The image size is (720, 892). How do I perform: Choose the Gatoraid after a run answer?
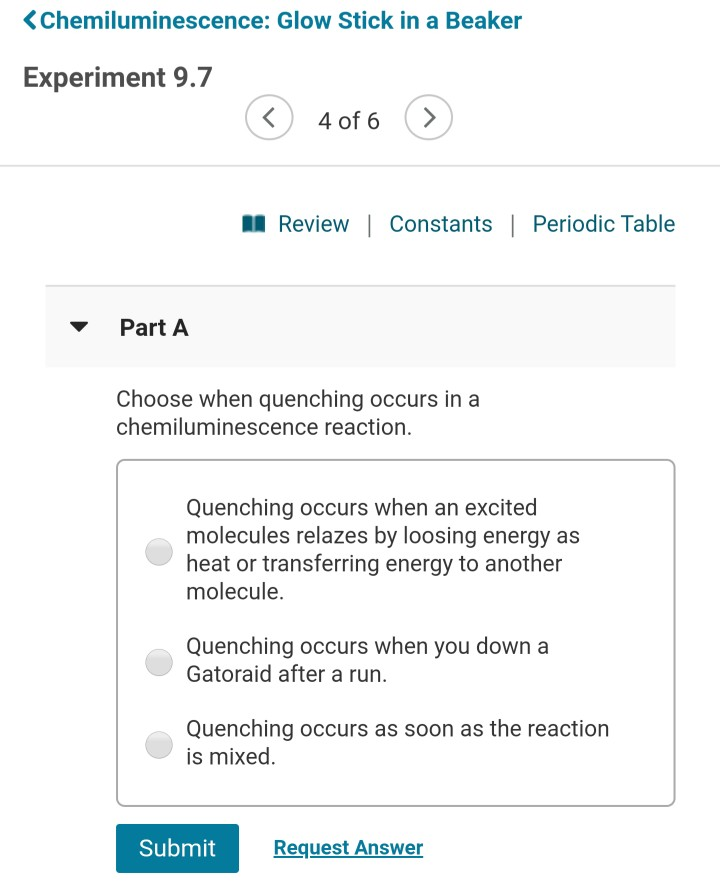158,662
